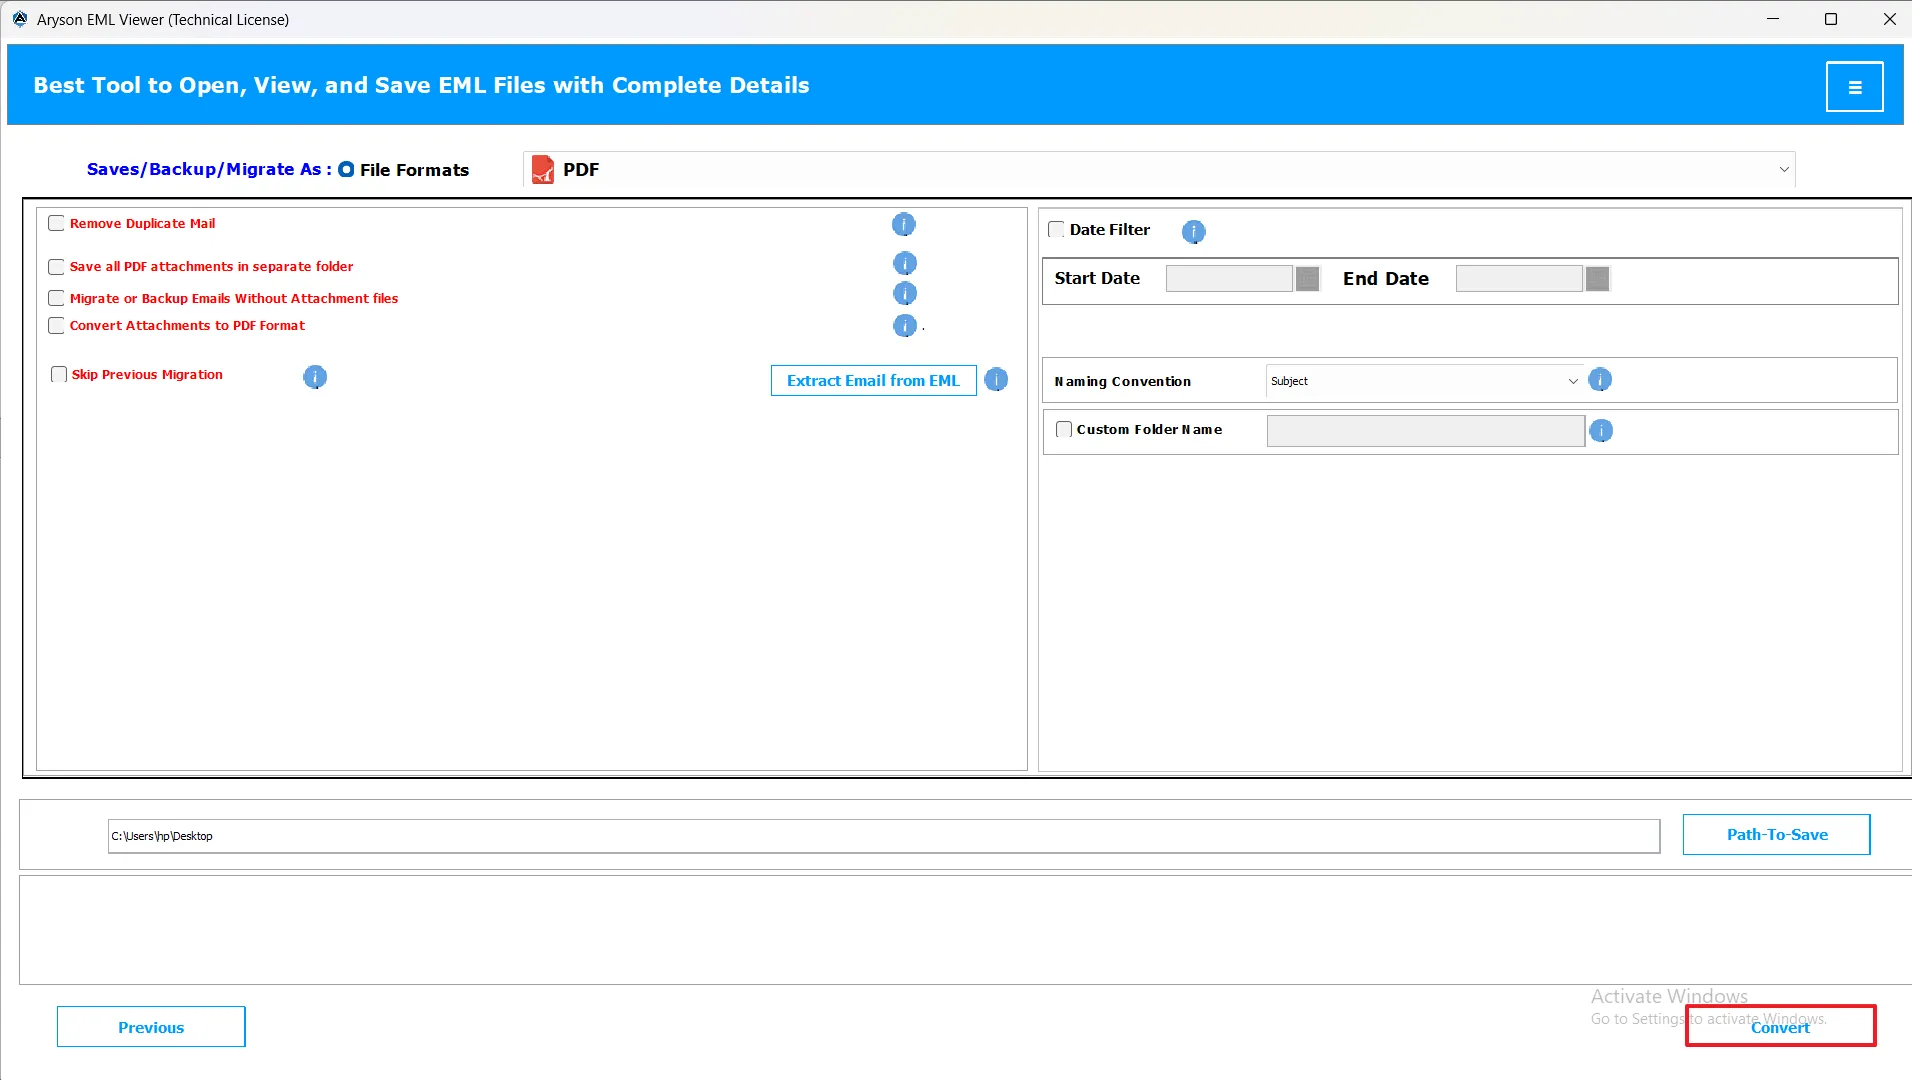Click info icon beside Naming Convention dropdown
Viewport: 1912px width, 1080px height.
(x=1600, y=380)
